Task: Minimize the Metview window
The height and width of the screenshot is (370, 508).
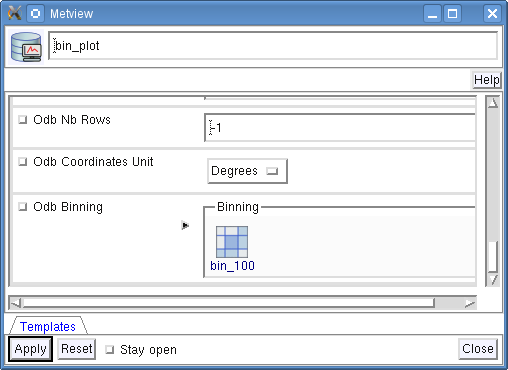Action: [x=432, y=14]
